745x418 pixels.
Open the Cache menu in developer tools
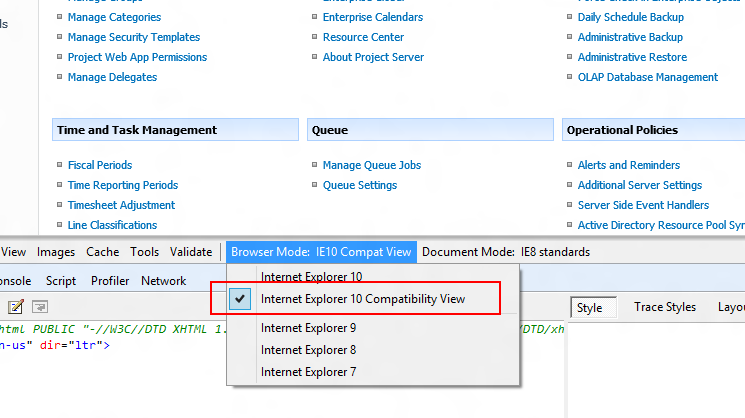[x=103, y=252]
